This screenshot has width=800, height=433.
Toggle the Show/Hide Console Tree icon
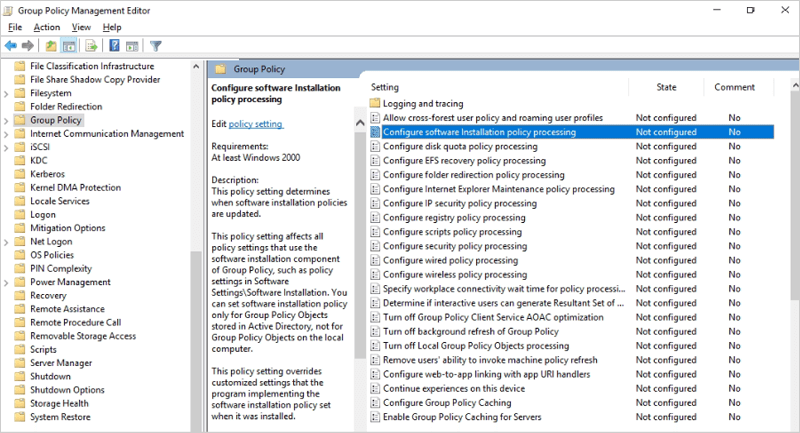click(69, 46)
